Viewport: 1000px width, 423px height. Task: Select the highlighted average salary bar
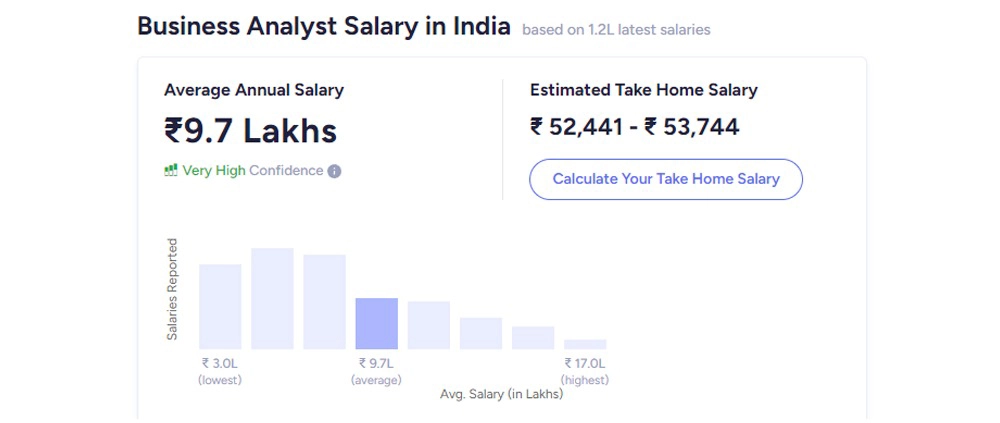coord(376,323)
